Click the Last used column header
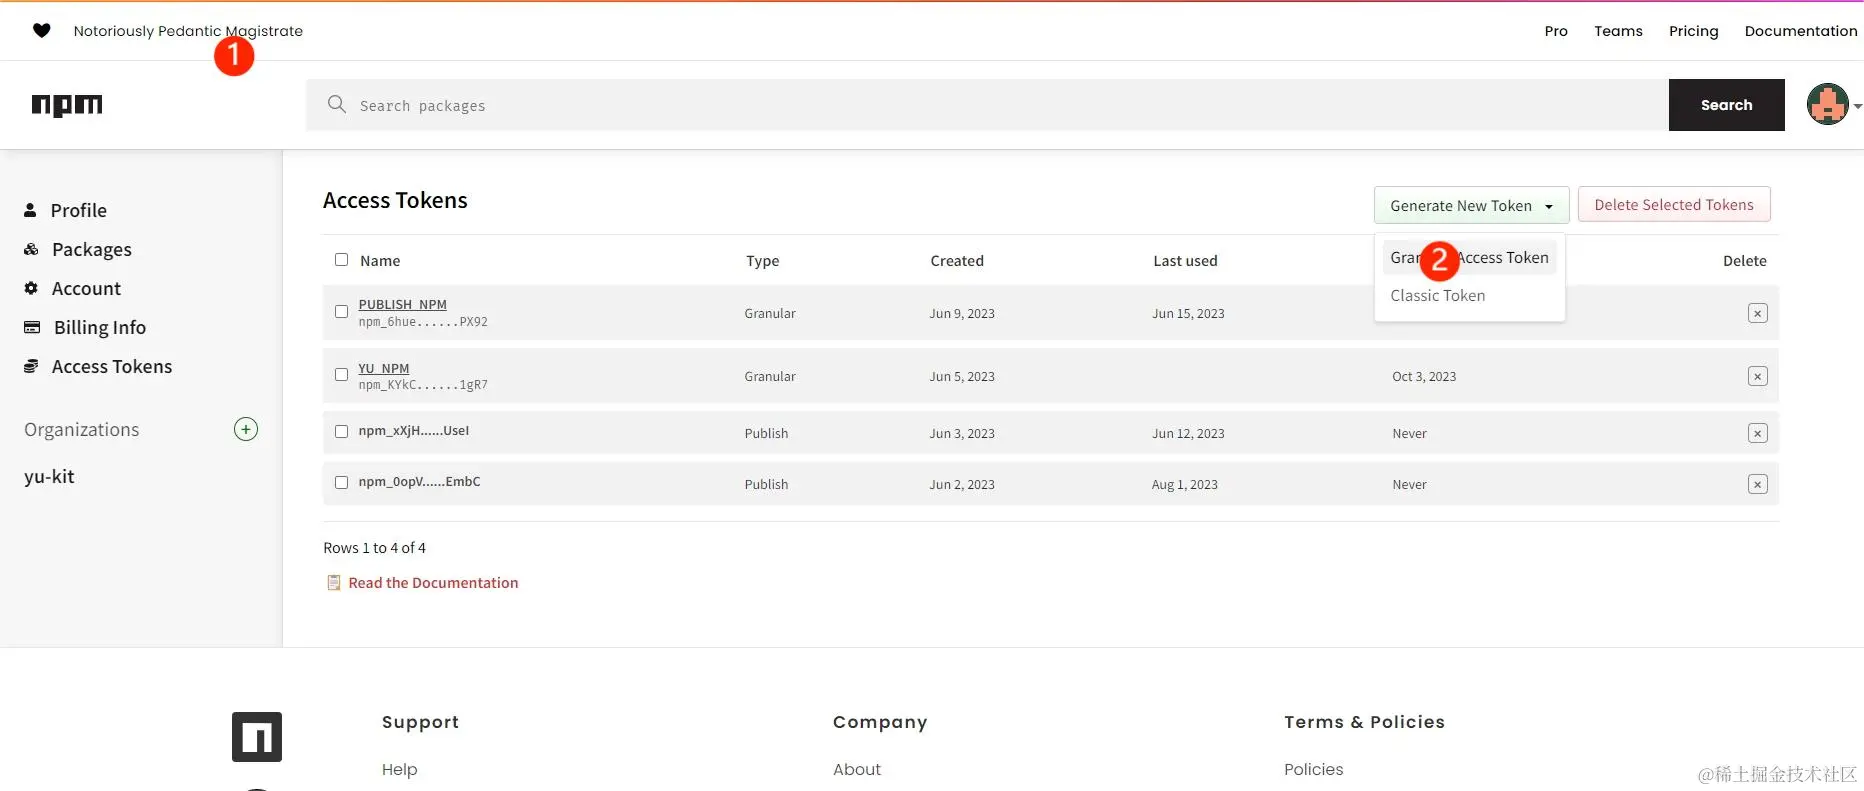 click(x=1185, y=260)
